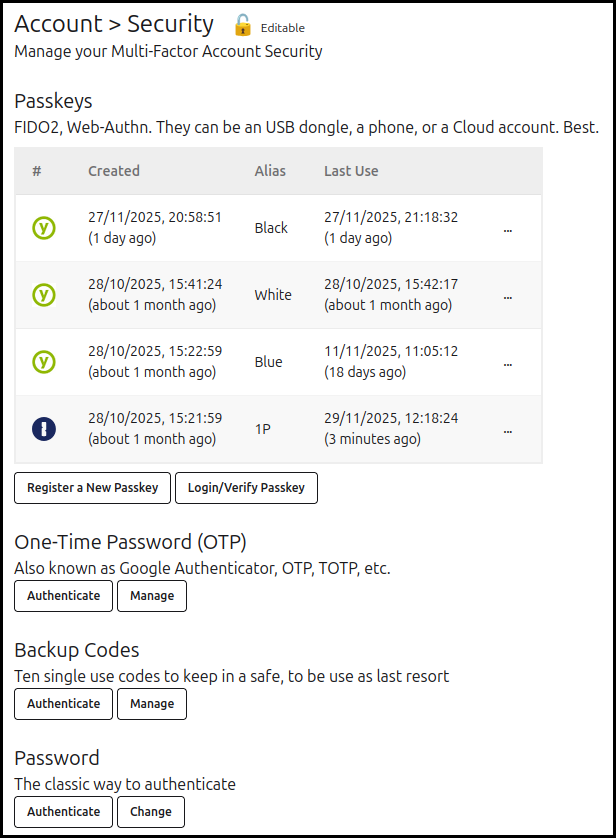Click the black alert icon on the 1P passkey row
Image resolution: width=616 pixels, height=838 pixels.
coord(44,428)
